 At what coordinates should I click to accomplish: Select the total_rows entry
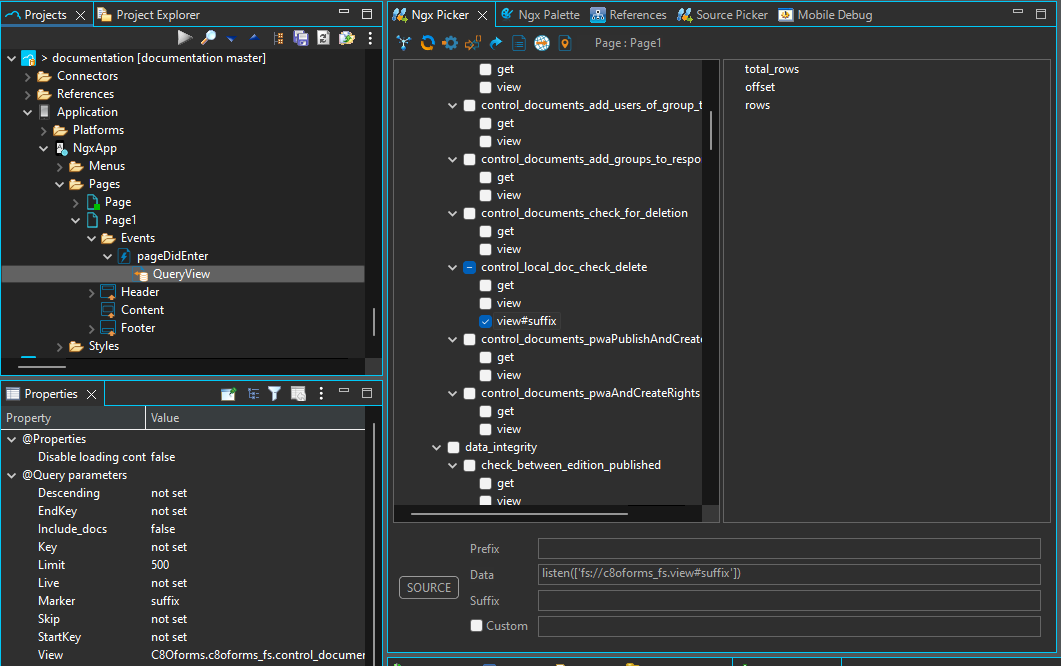771,69
